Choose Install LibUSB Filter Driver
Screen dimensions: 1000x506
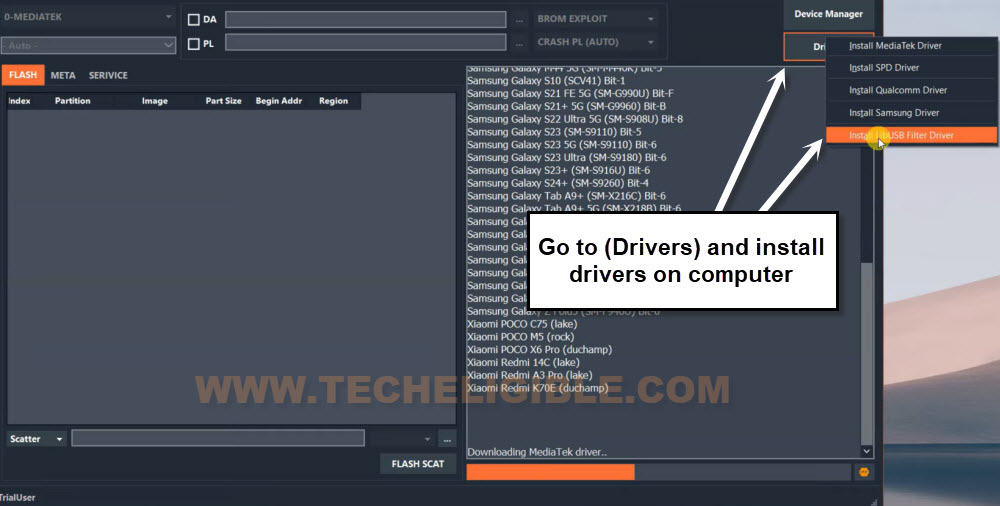coord(911,135)
